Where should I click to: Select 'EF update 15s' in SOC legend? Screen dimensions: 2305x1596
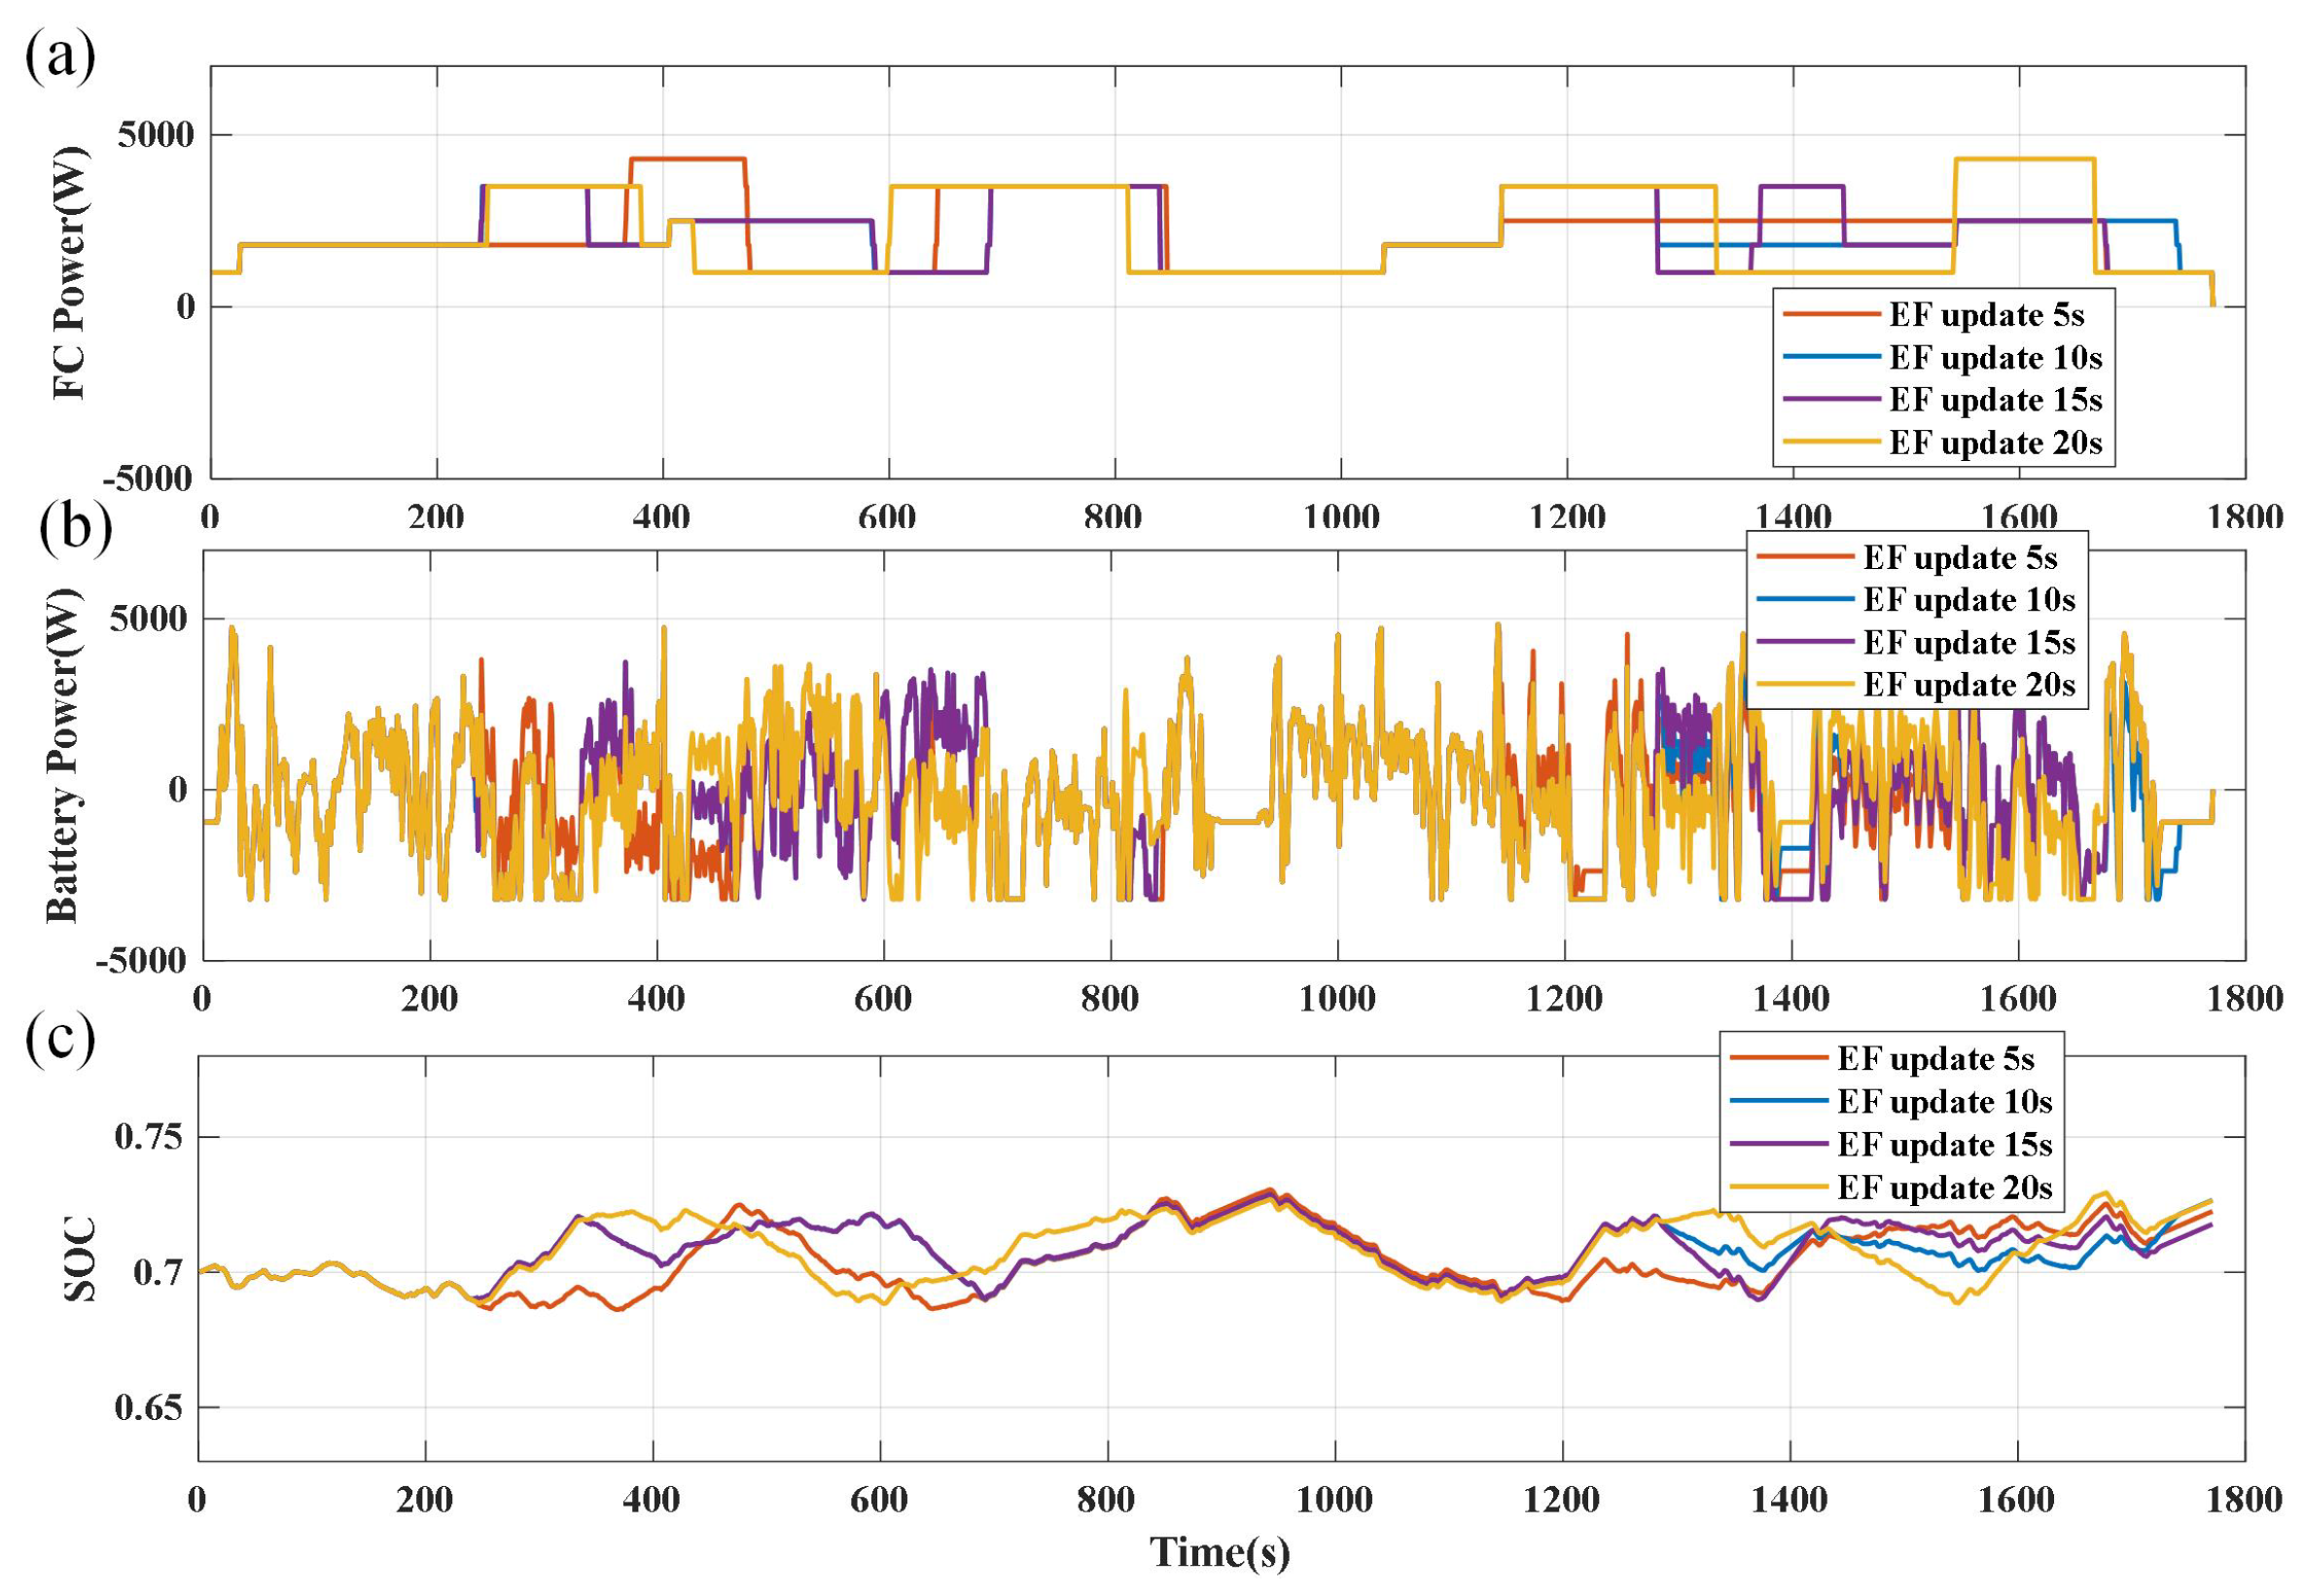click(x=1944, y=1143)
